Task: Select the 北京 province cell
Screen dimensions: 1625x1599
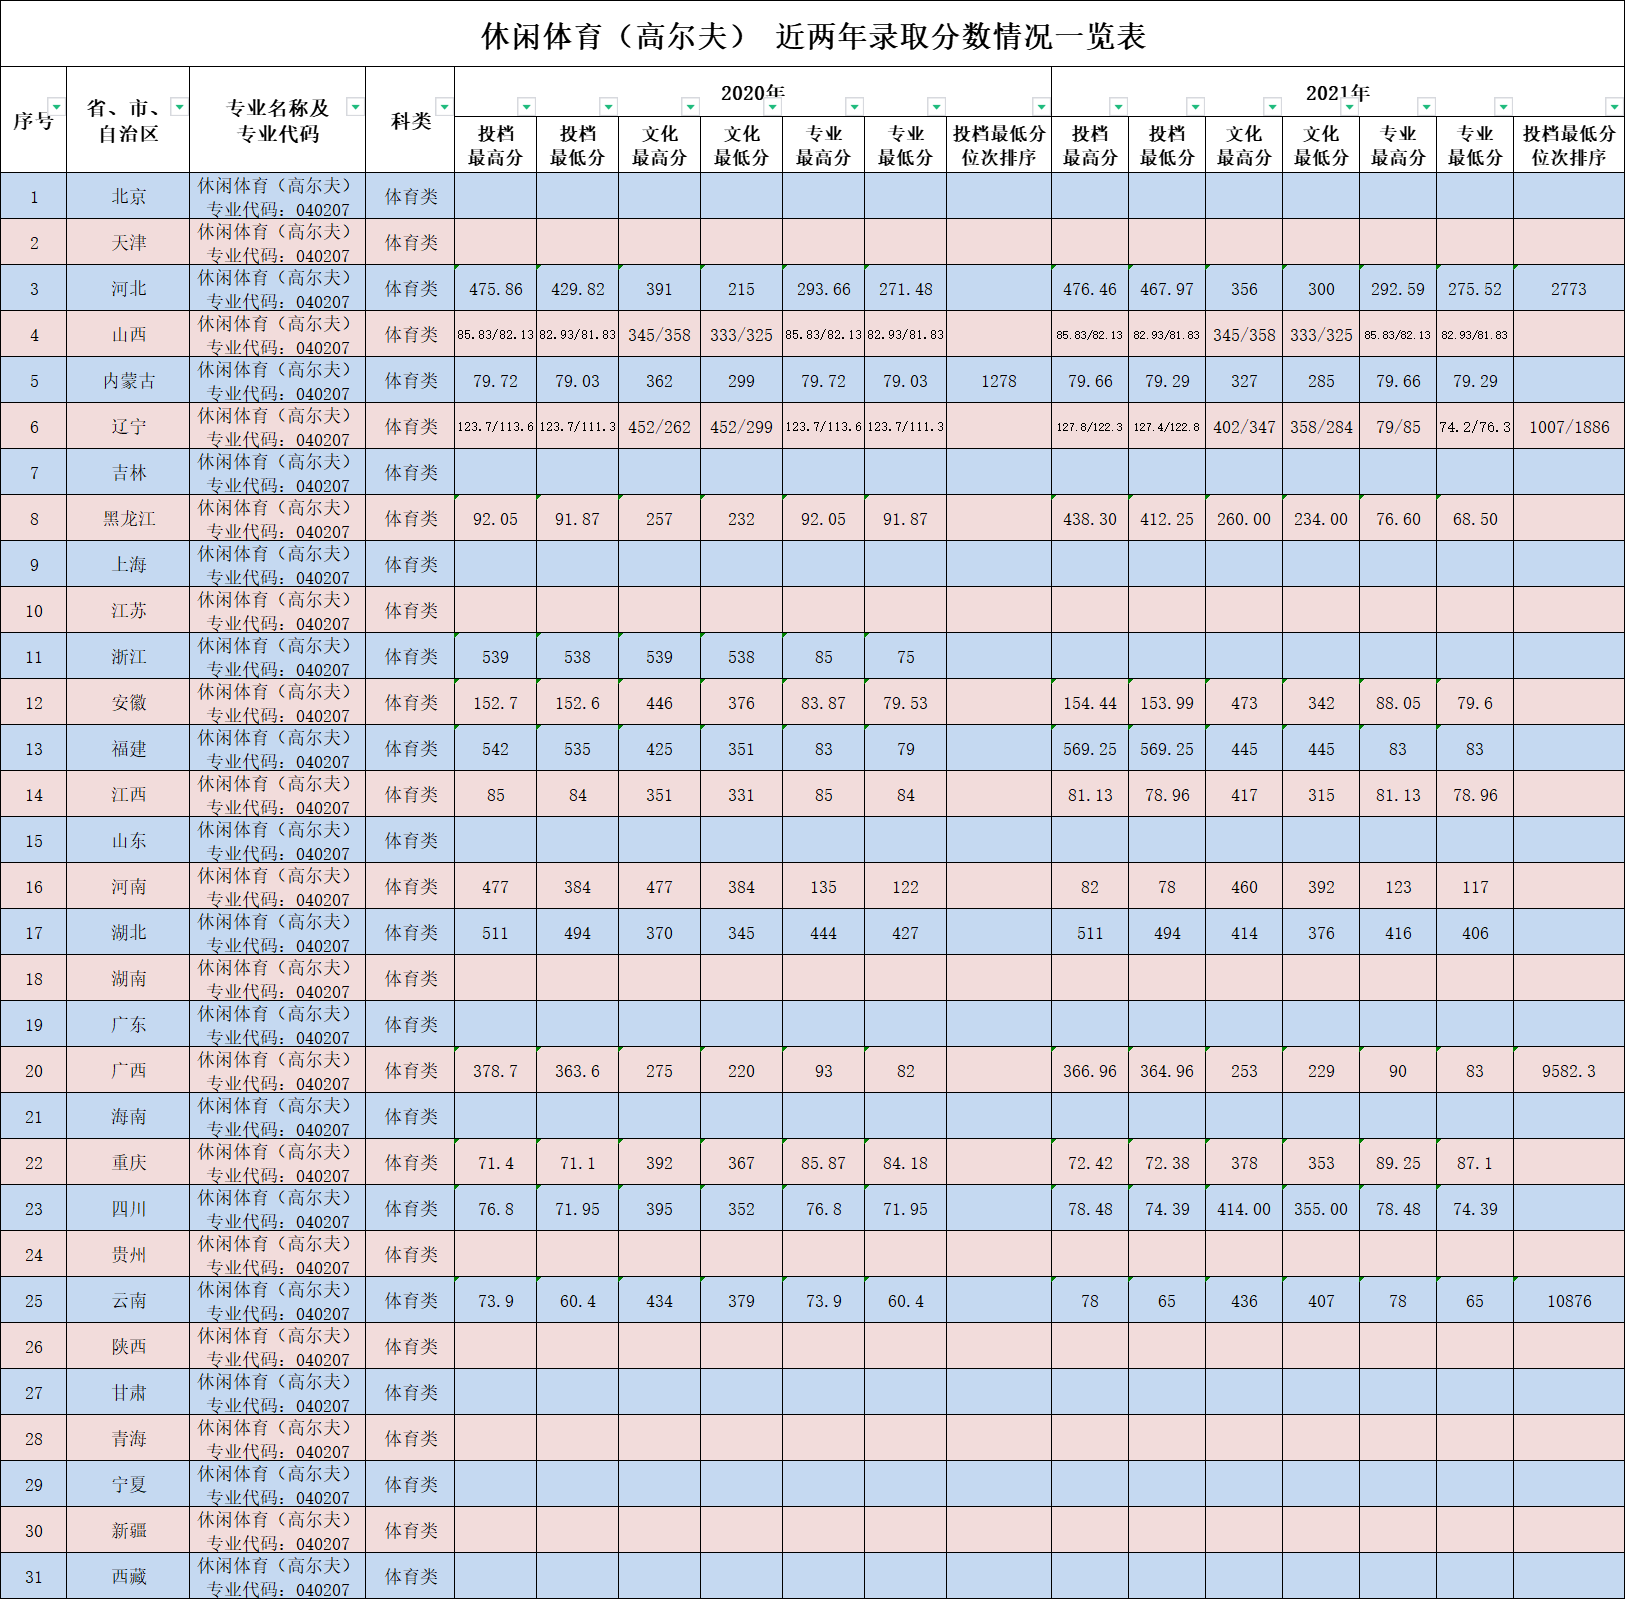Action: point(128,196)
